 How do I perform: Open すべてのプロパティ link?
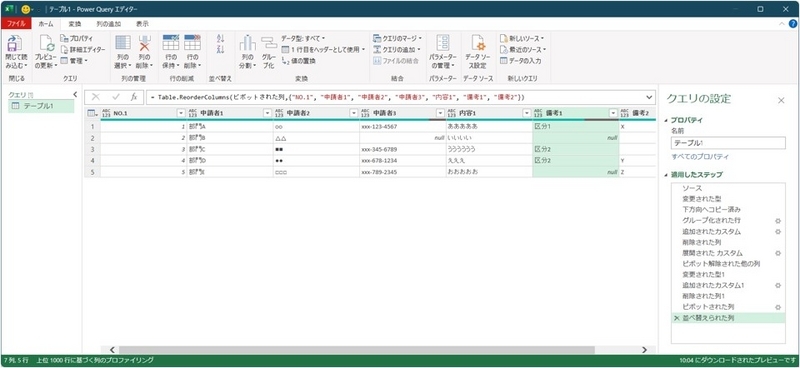pyautogui.click(x=700, y=157)
